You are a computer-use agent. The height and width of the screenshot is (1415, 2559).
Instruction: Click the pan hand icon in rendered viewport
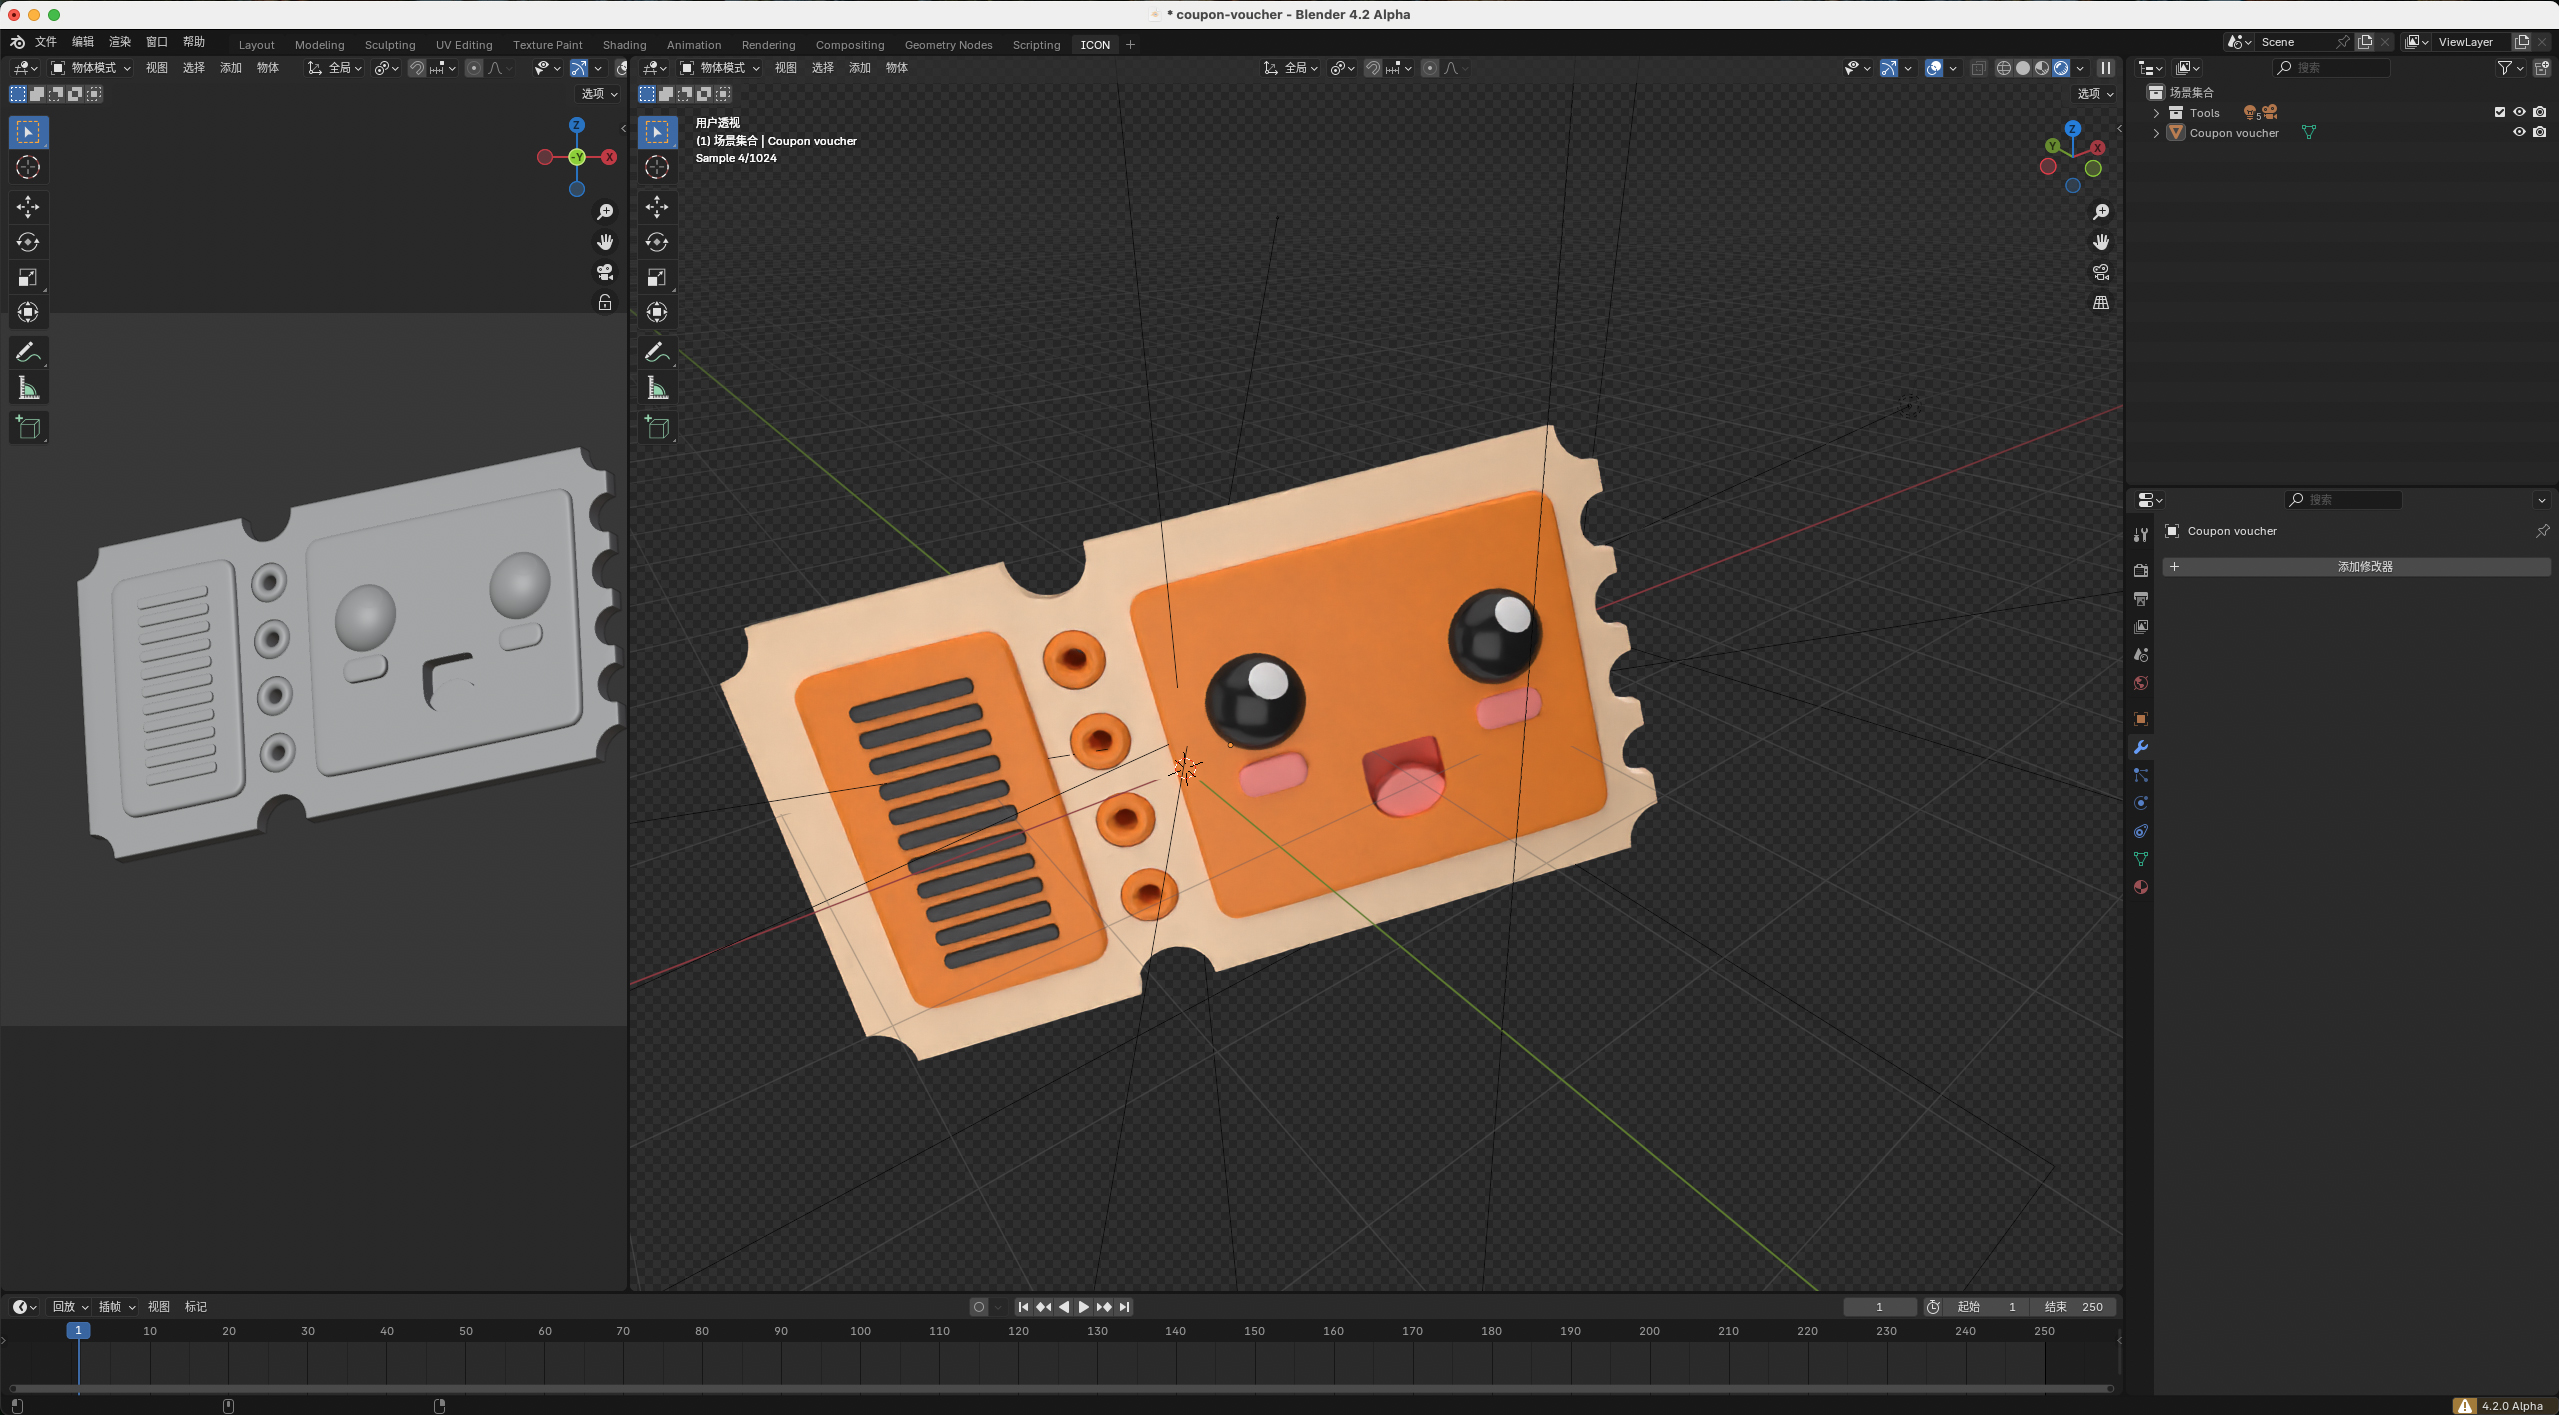tap(2101, 242)
